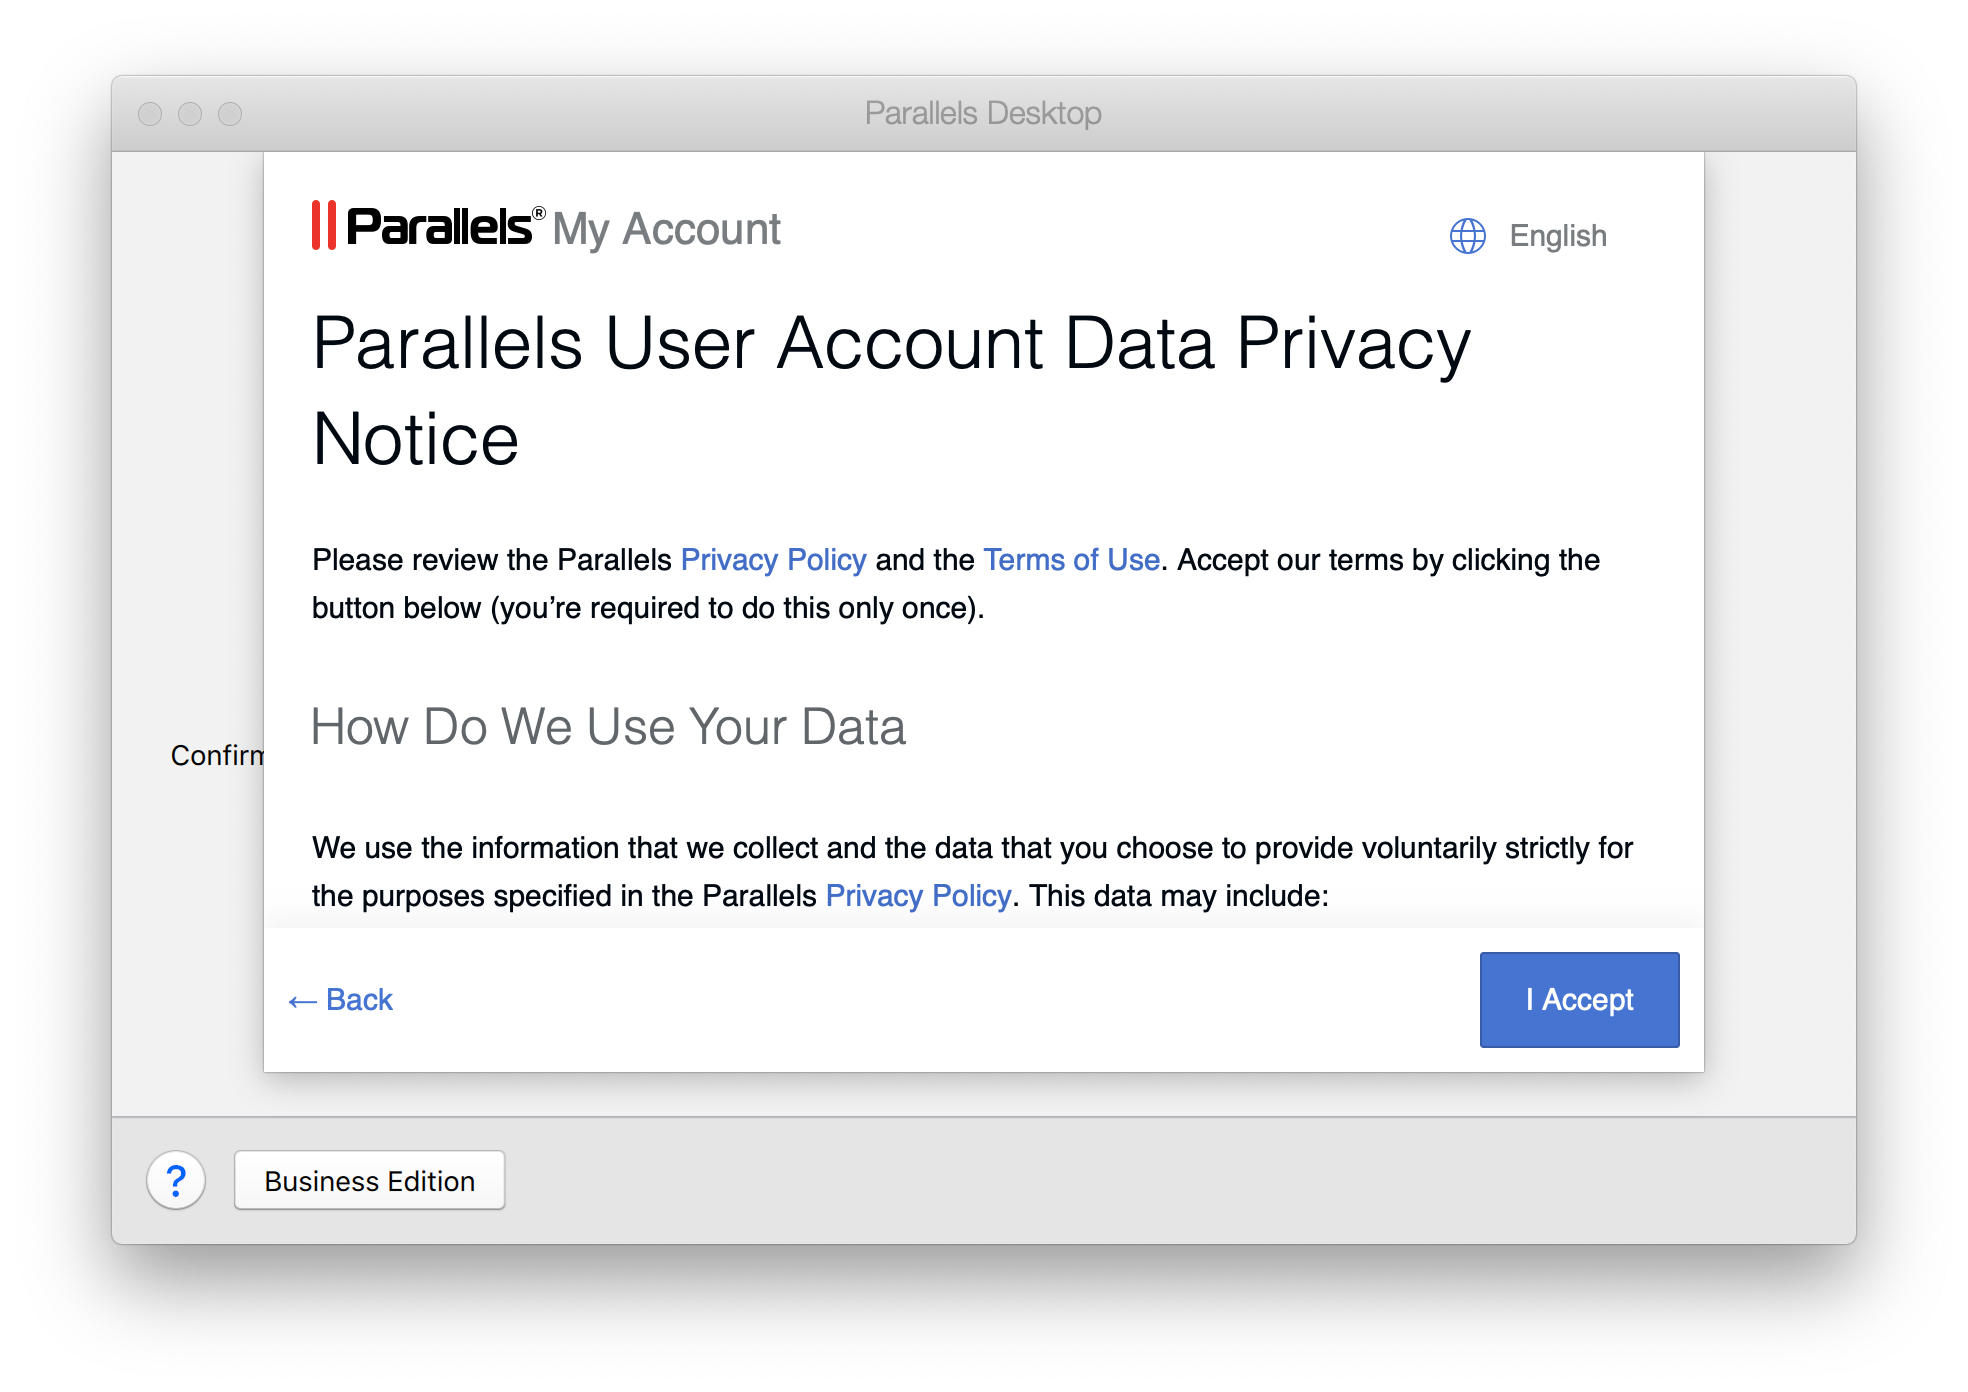The image size is (1968, 1392).
Task: Click the globe language icon
Action: click(1467, 236)
